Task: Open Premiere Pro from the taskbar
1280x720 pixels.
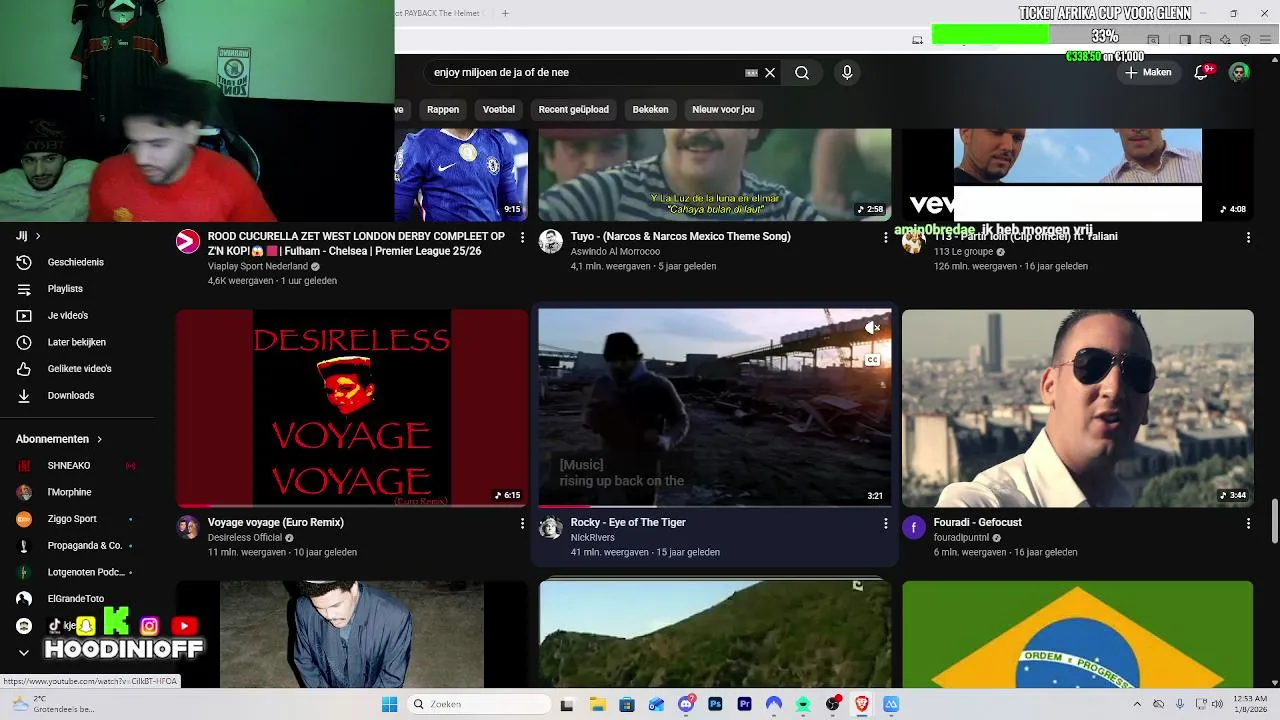Action: 744,704
